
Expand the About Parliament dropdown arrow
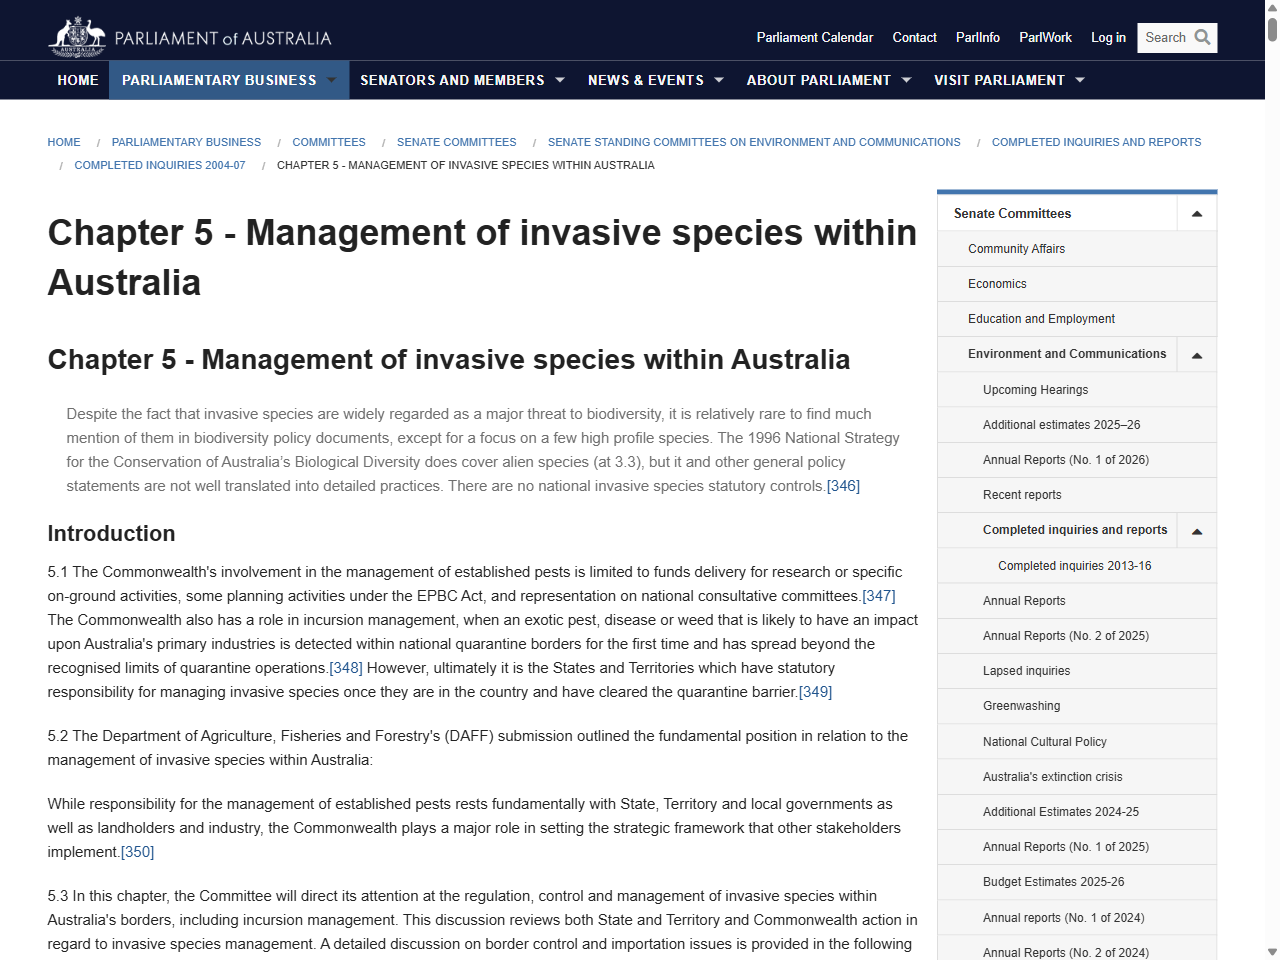click(906, 80)
